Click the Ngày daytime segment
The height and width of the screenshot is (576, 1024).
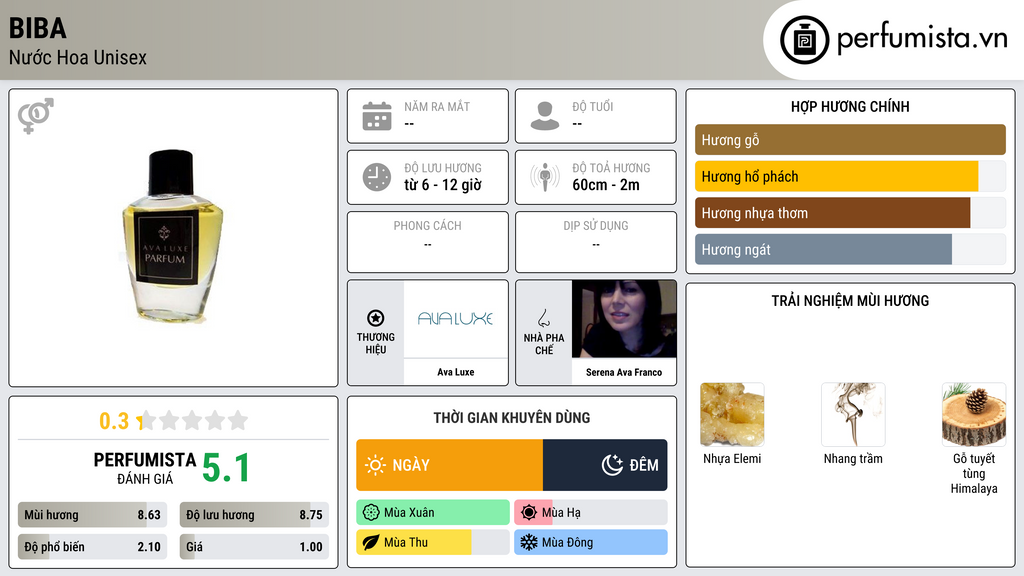(x=449, y=465)
